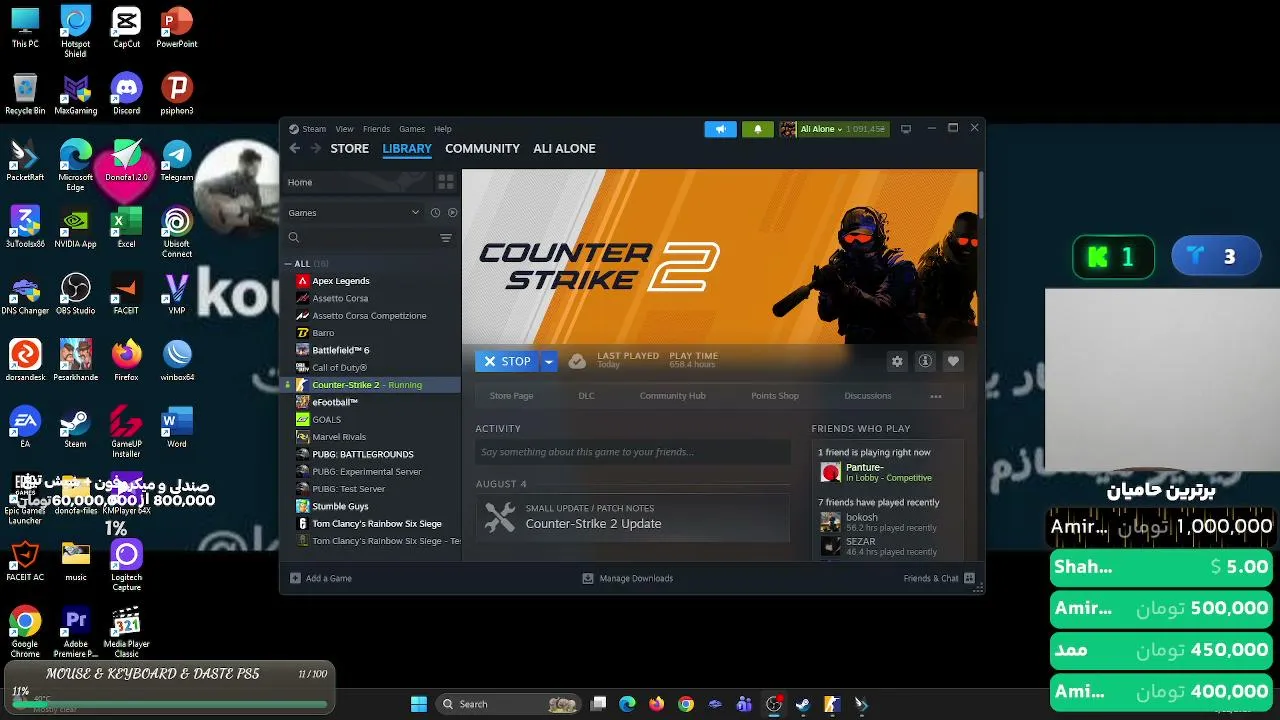Open the library collections grid view icon
Viewport: 1280px width, 720px height.
(446, 182)
